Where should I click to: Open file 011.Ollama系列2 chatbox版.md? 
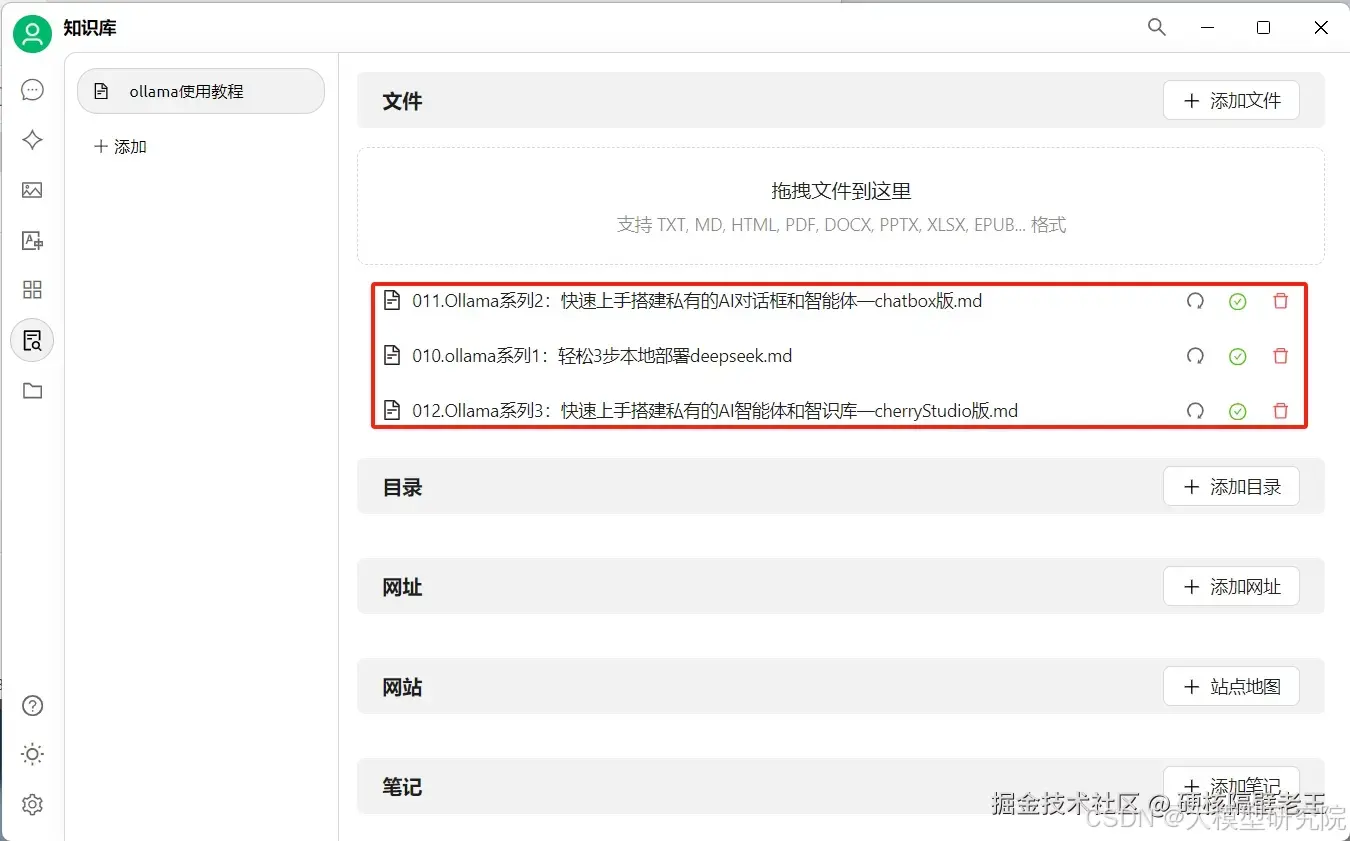(x=697, y=301)
